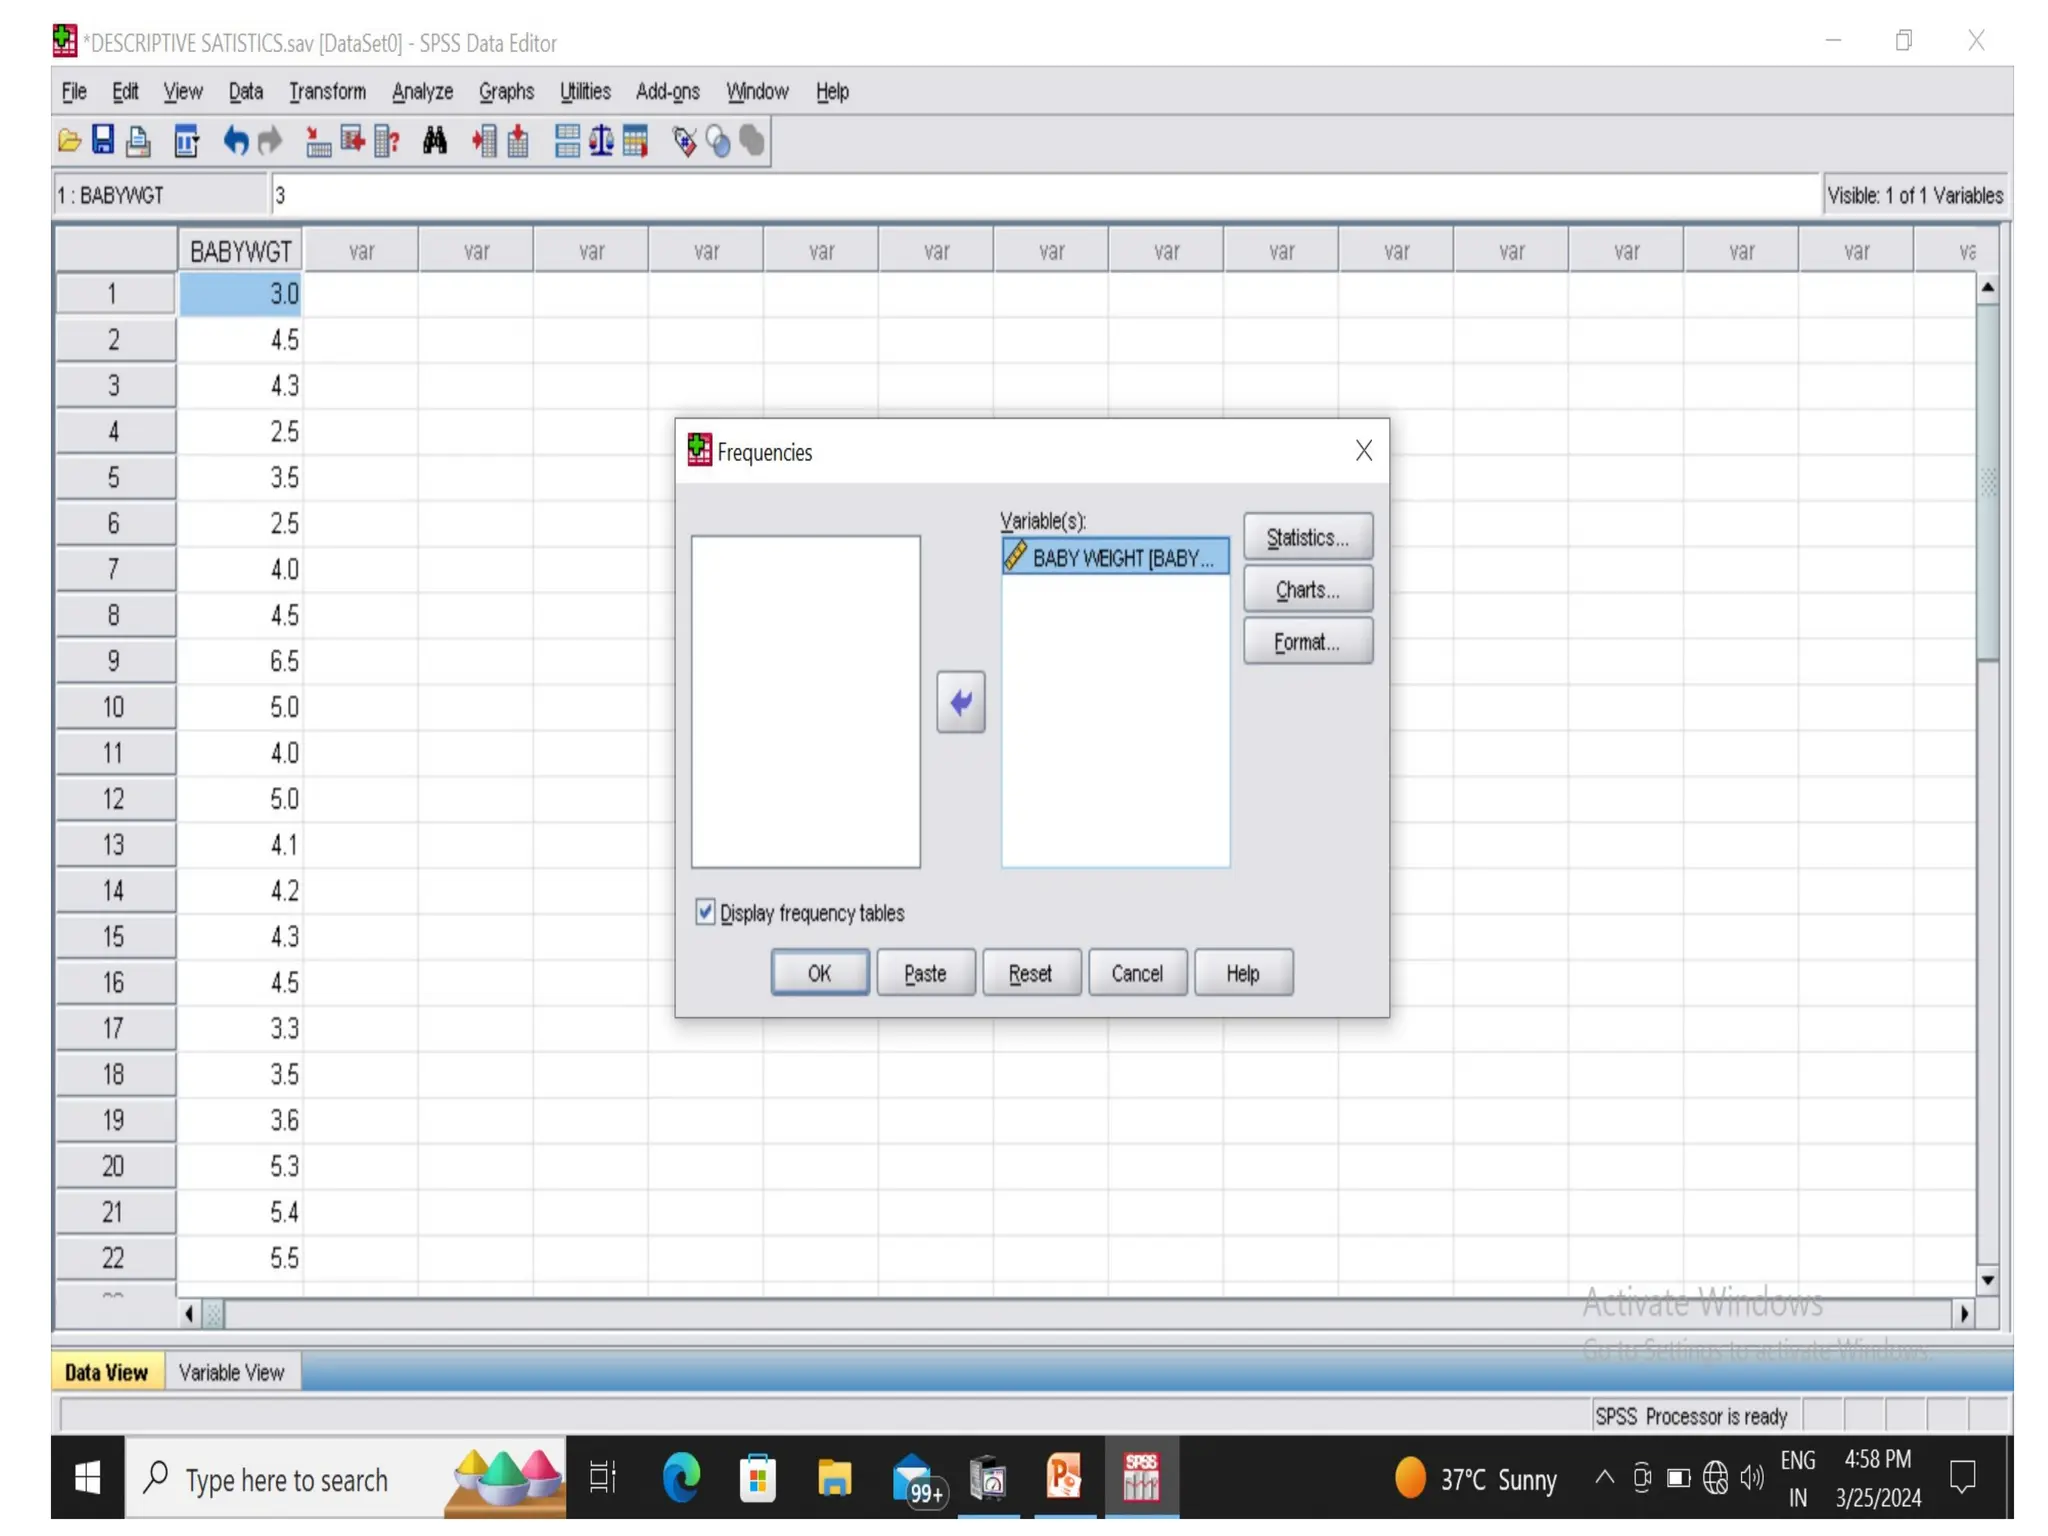Open the Statistics... options button
Image resolution: width=2048 pixels, height=1536 pixels.
tap(1307, 537)
